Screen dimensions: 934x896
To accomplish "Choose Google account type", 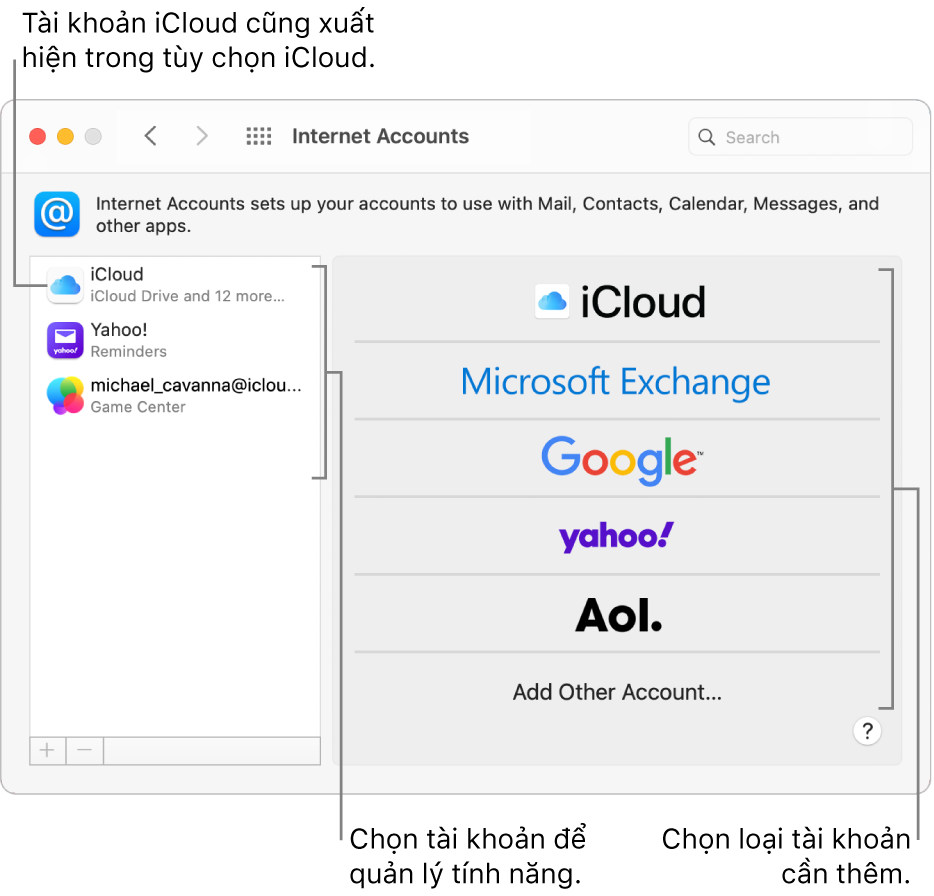I will [617, 458].
